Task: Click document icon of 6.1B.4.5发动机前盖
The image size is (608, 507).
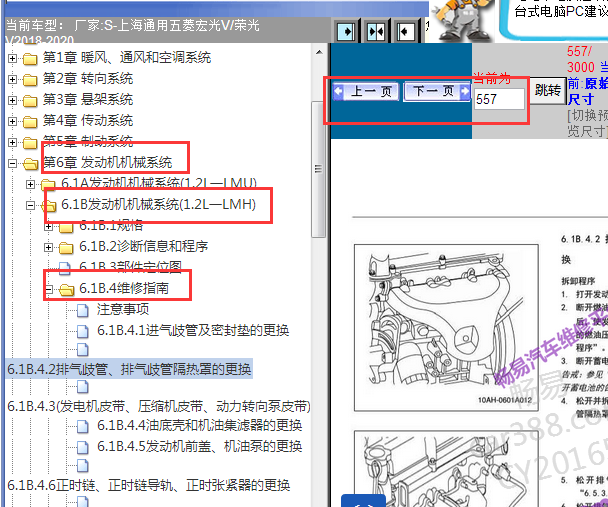Action: tap(83, 447)
